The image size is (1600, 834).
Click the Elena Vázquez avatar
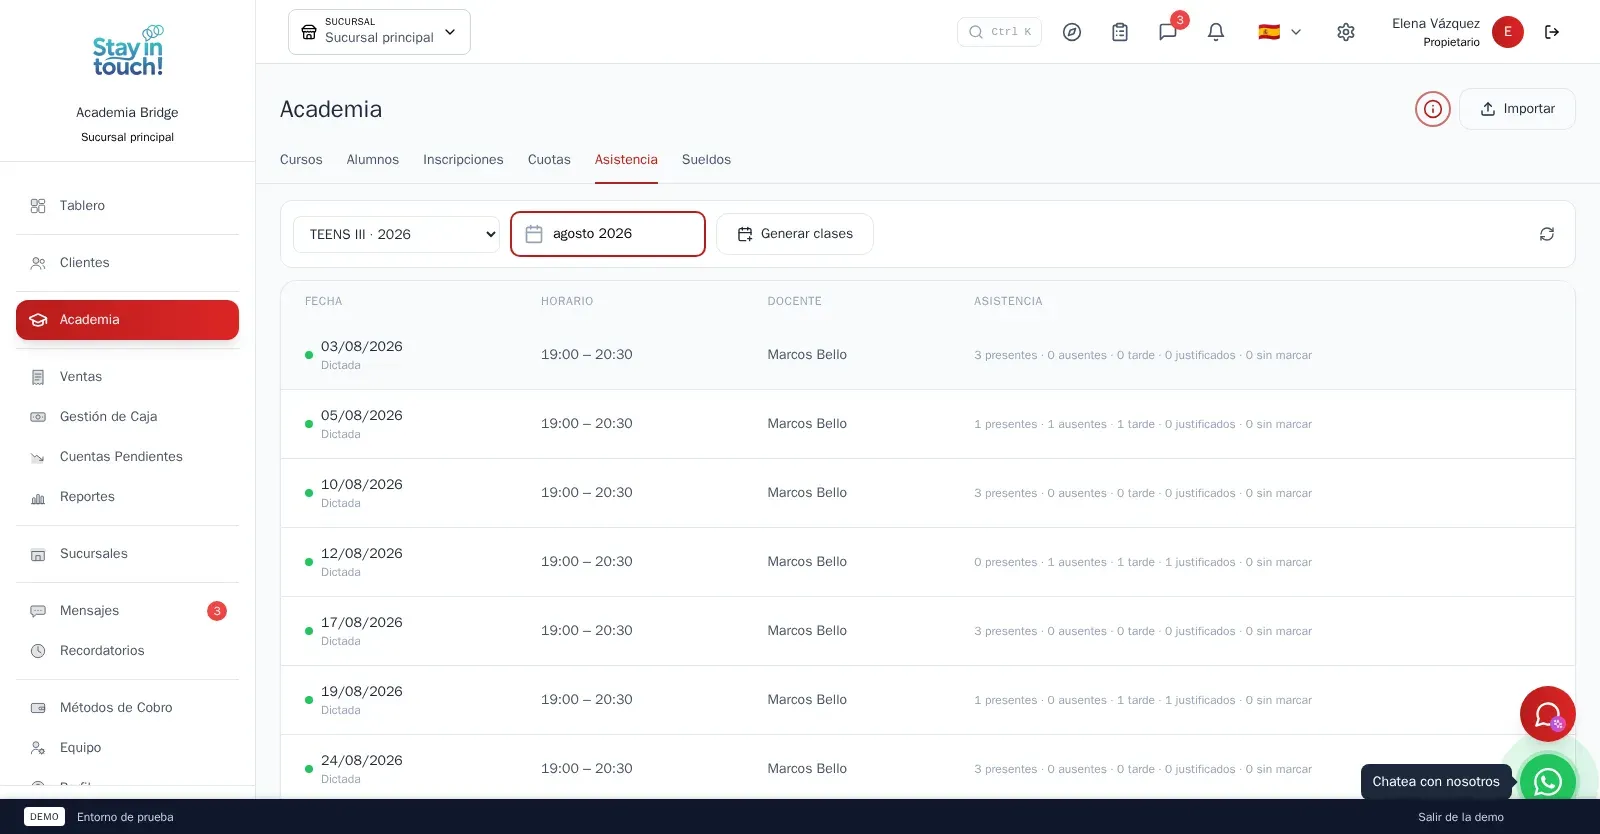pos(1508,32)
